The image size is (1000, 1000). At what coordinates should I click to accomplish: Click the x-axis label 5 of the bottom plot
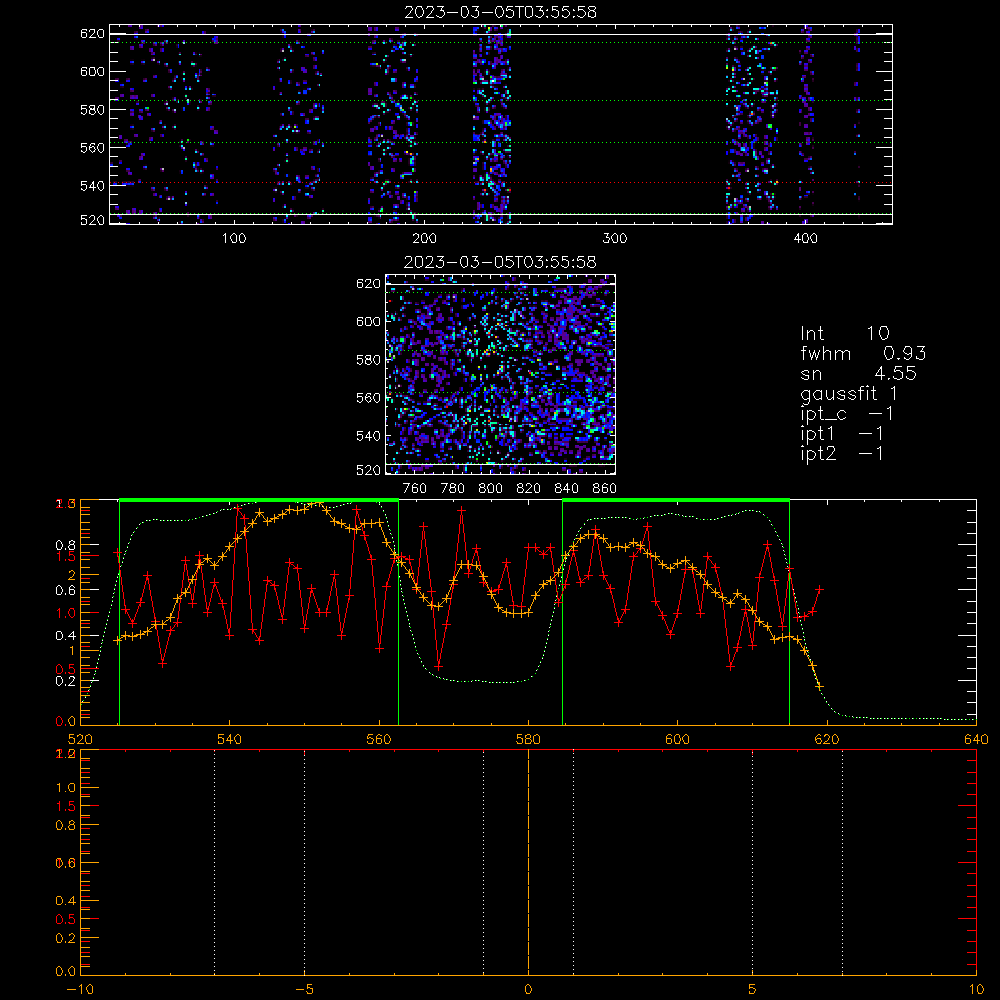pos(753,989)
